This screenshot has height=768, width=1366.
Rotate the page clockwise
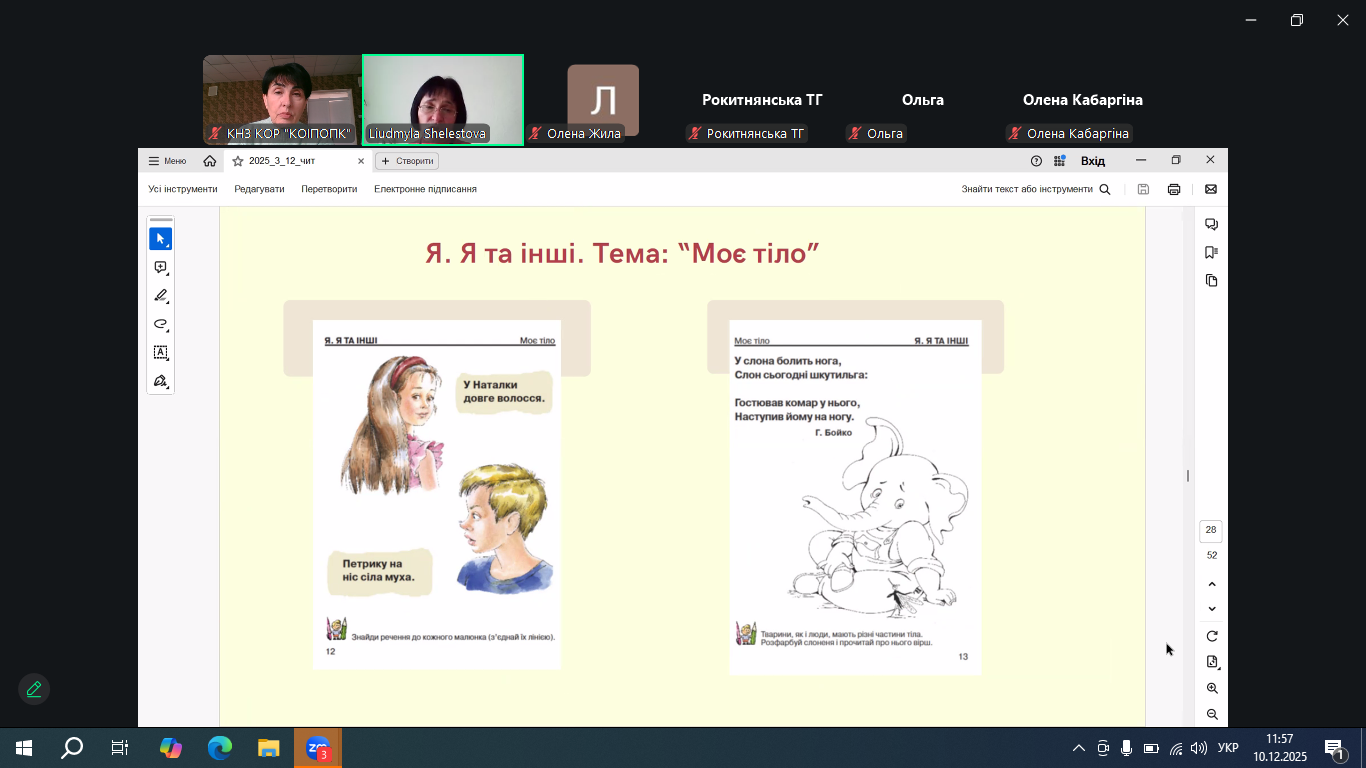[1212, 636]
